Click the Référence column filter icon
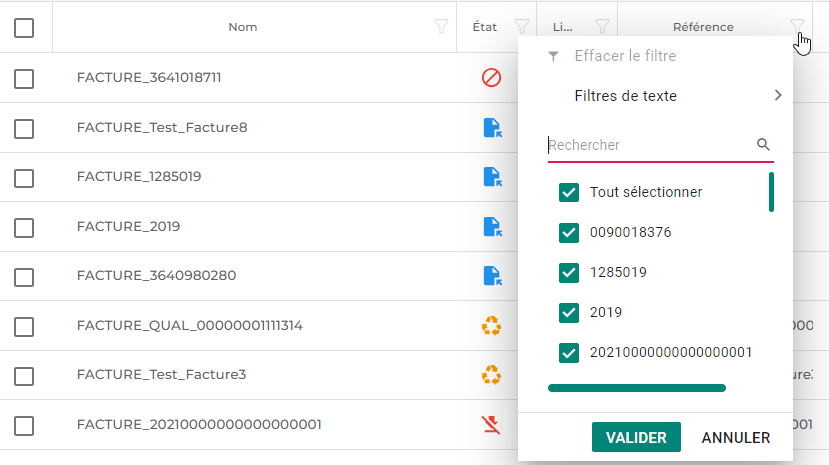829x465 pixels. coord(797,27)
